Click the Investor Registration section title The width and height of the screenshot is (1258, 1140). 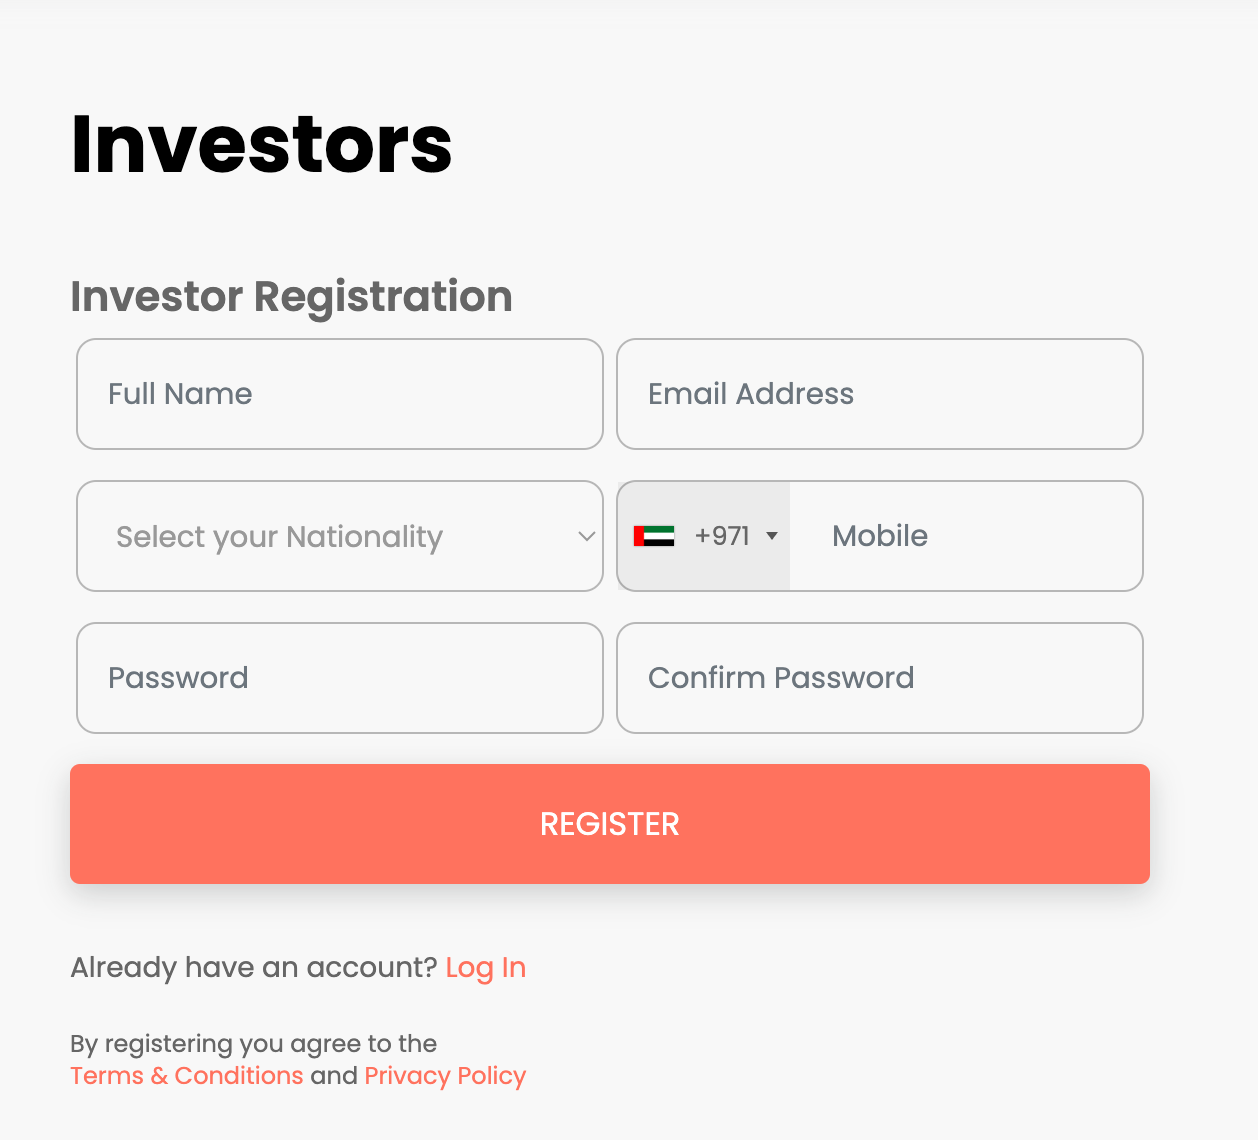tap(290, 296)
